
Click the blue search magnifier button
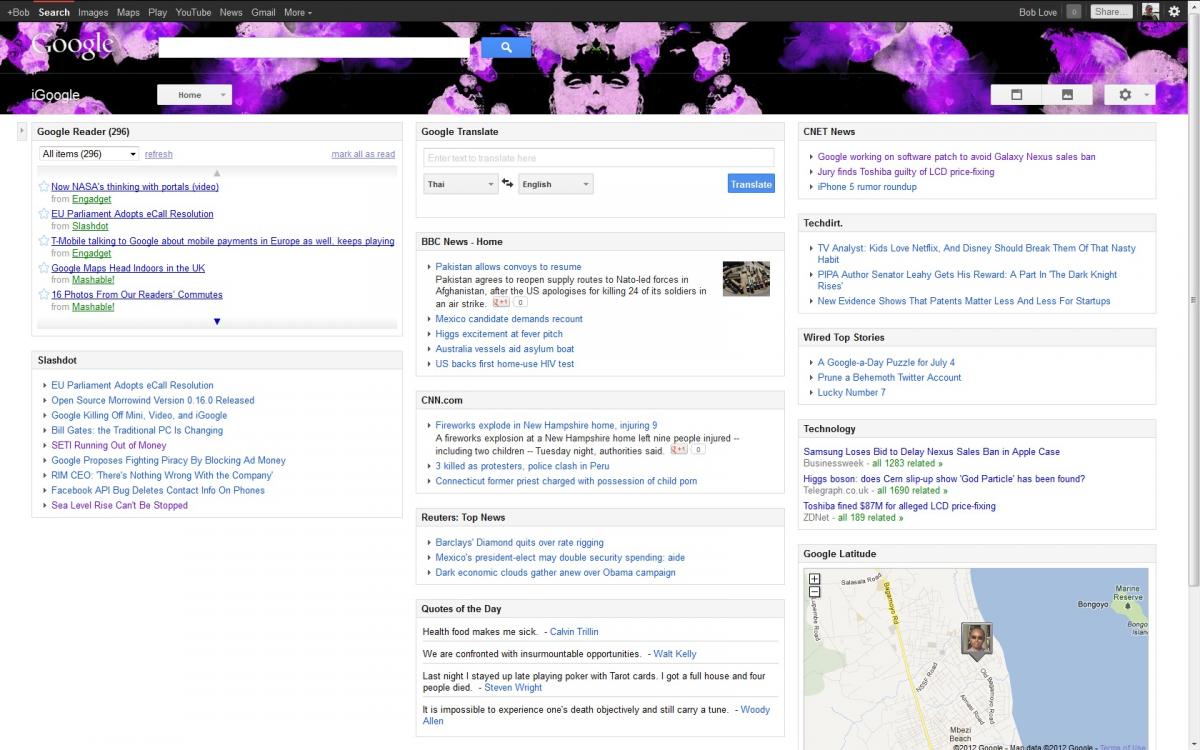coord(506,47)
